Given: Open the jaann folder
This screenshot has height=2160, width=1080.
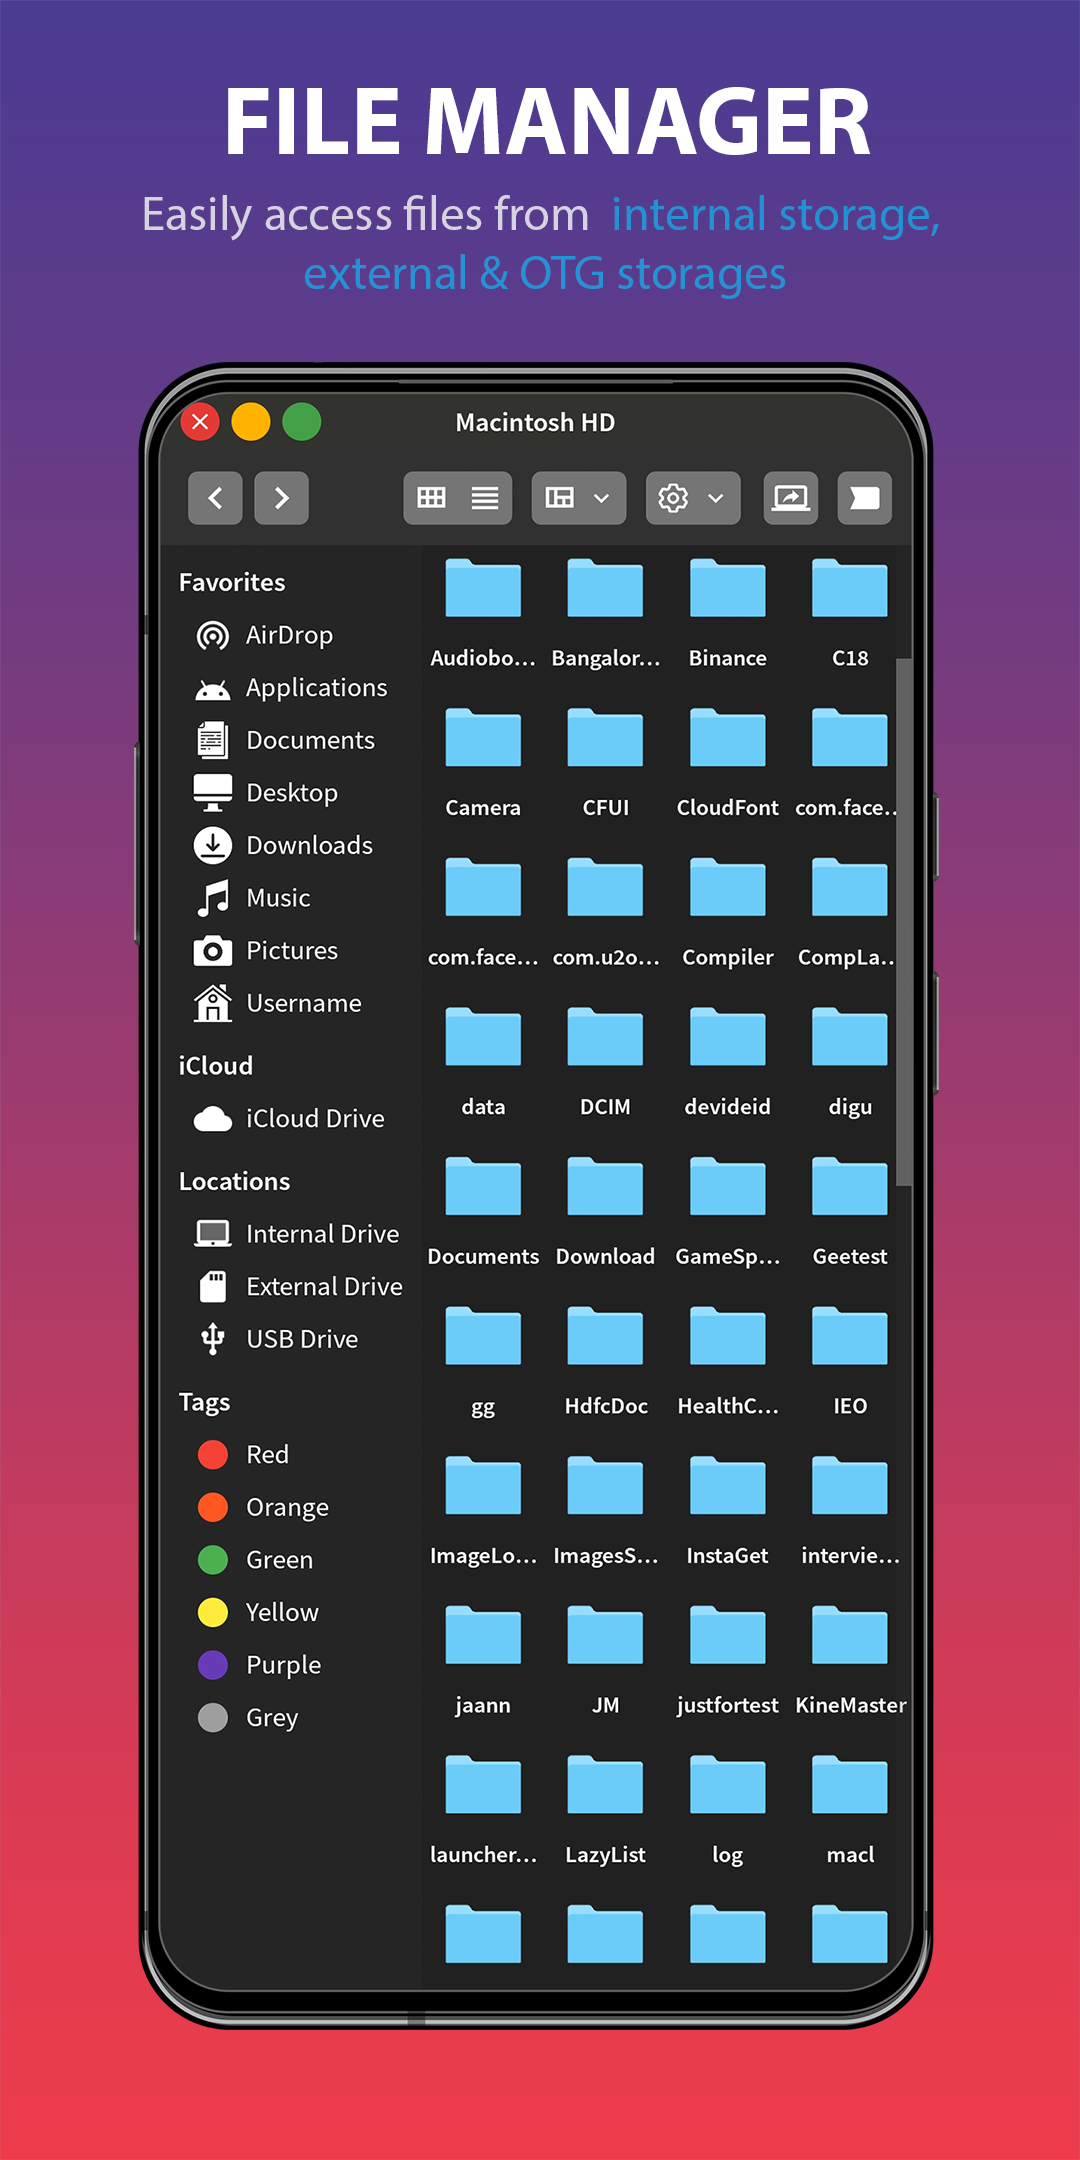Looking at the screenshot, I should tap(483, 1660).
